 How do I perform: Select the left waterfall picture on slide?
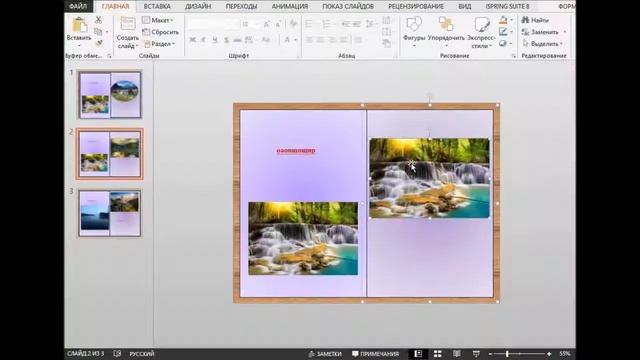(x=303, y=238)
